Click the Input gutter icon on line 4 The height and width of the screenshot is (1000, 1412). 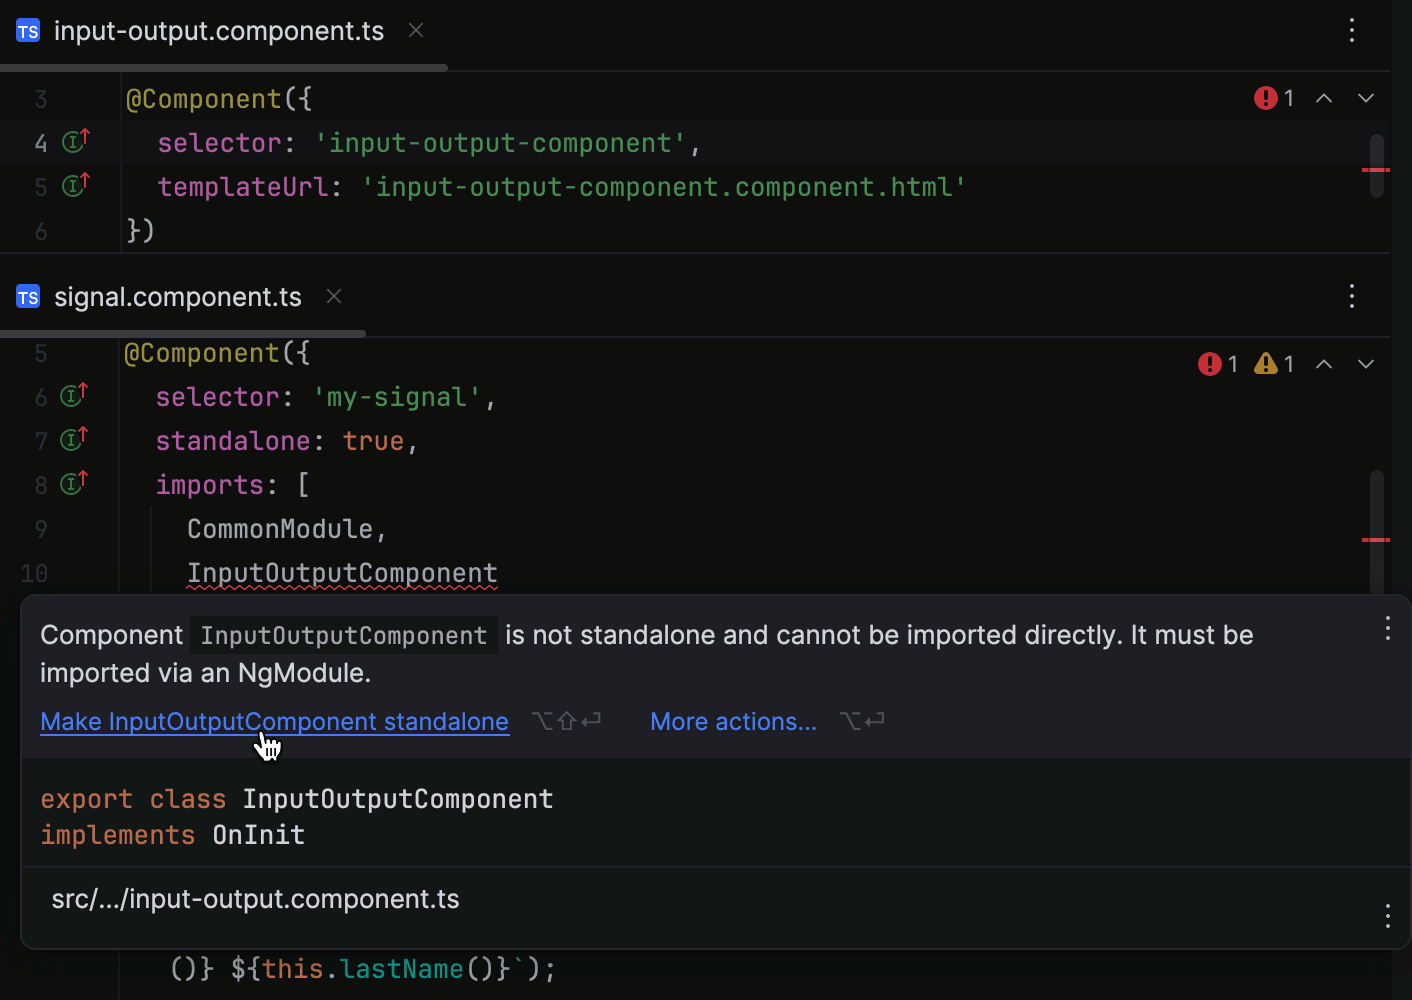pos(74,142)
